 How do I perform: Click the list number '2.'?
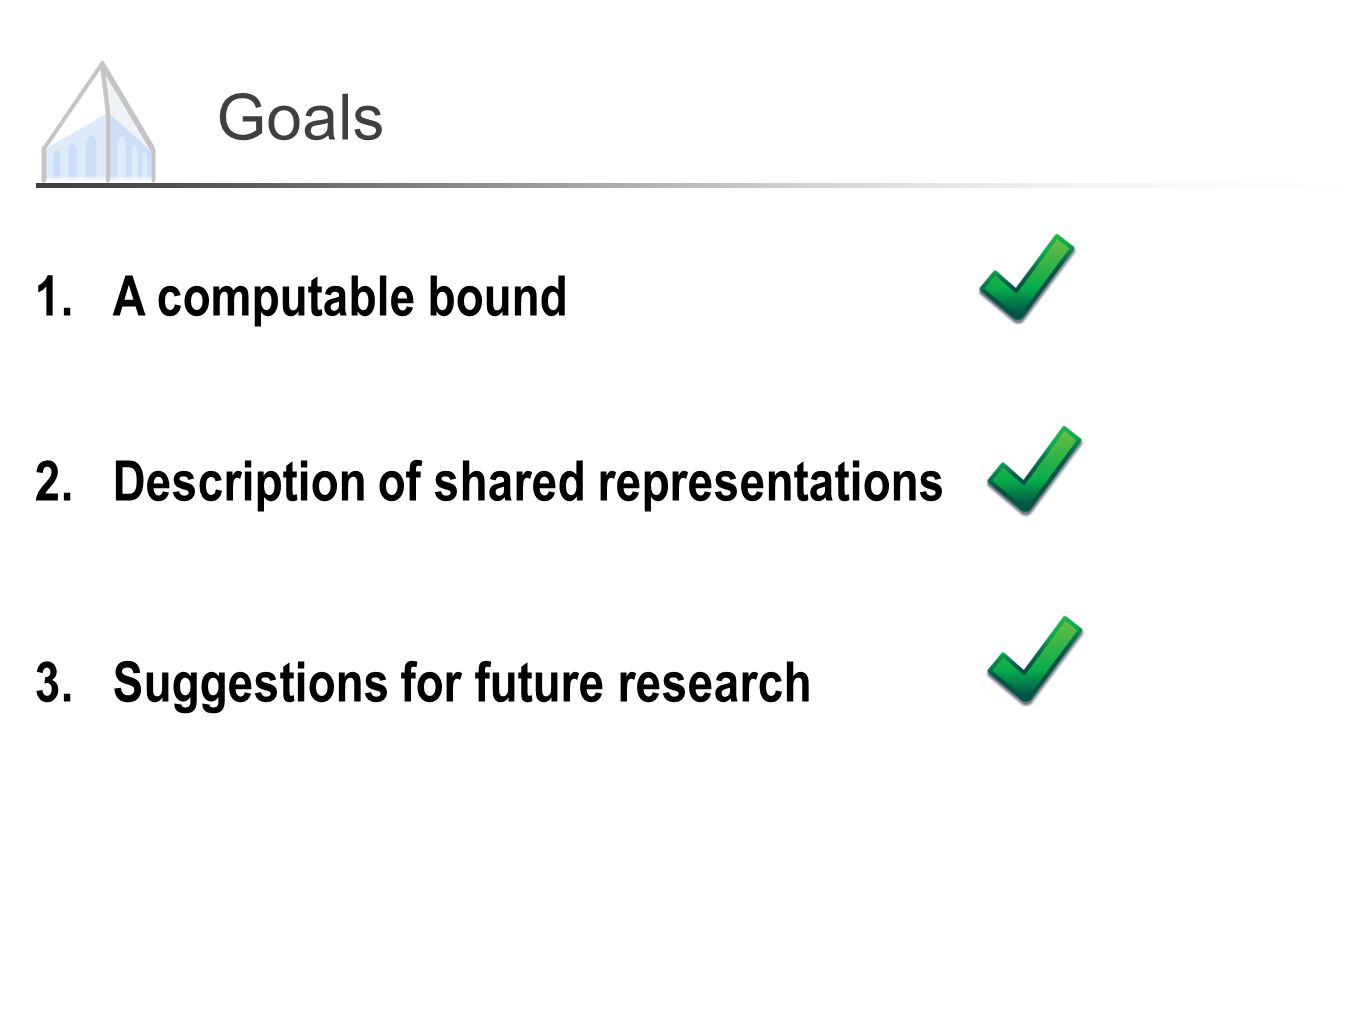[x=54, y=482]
